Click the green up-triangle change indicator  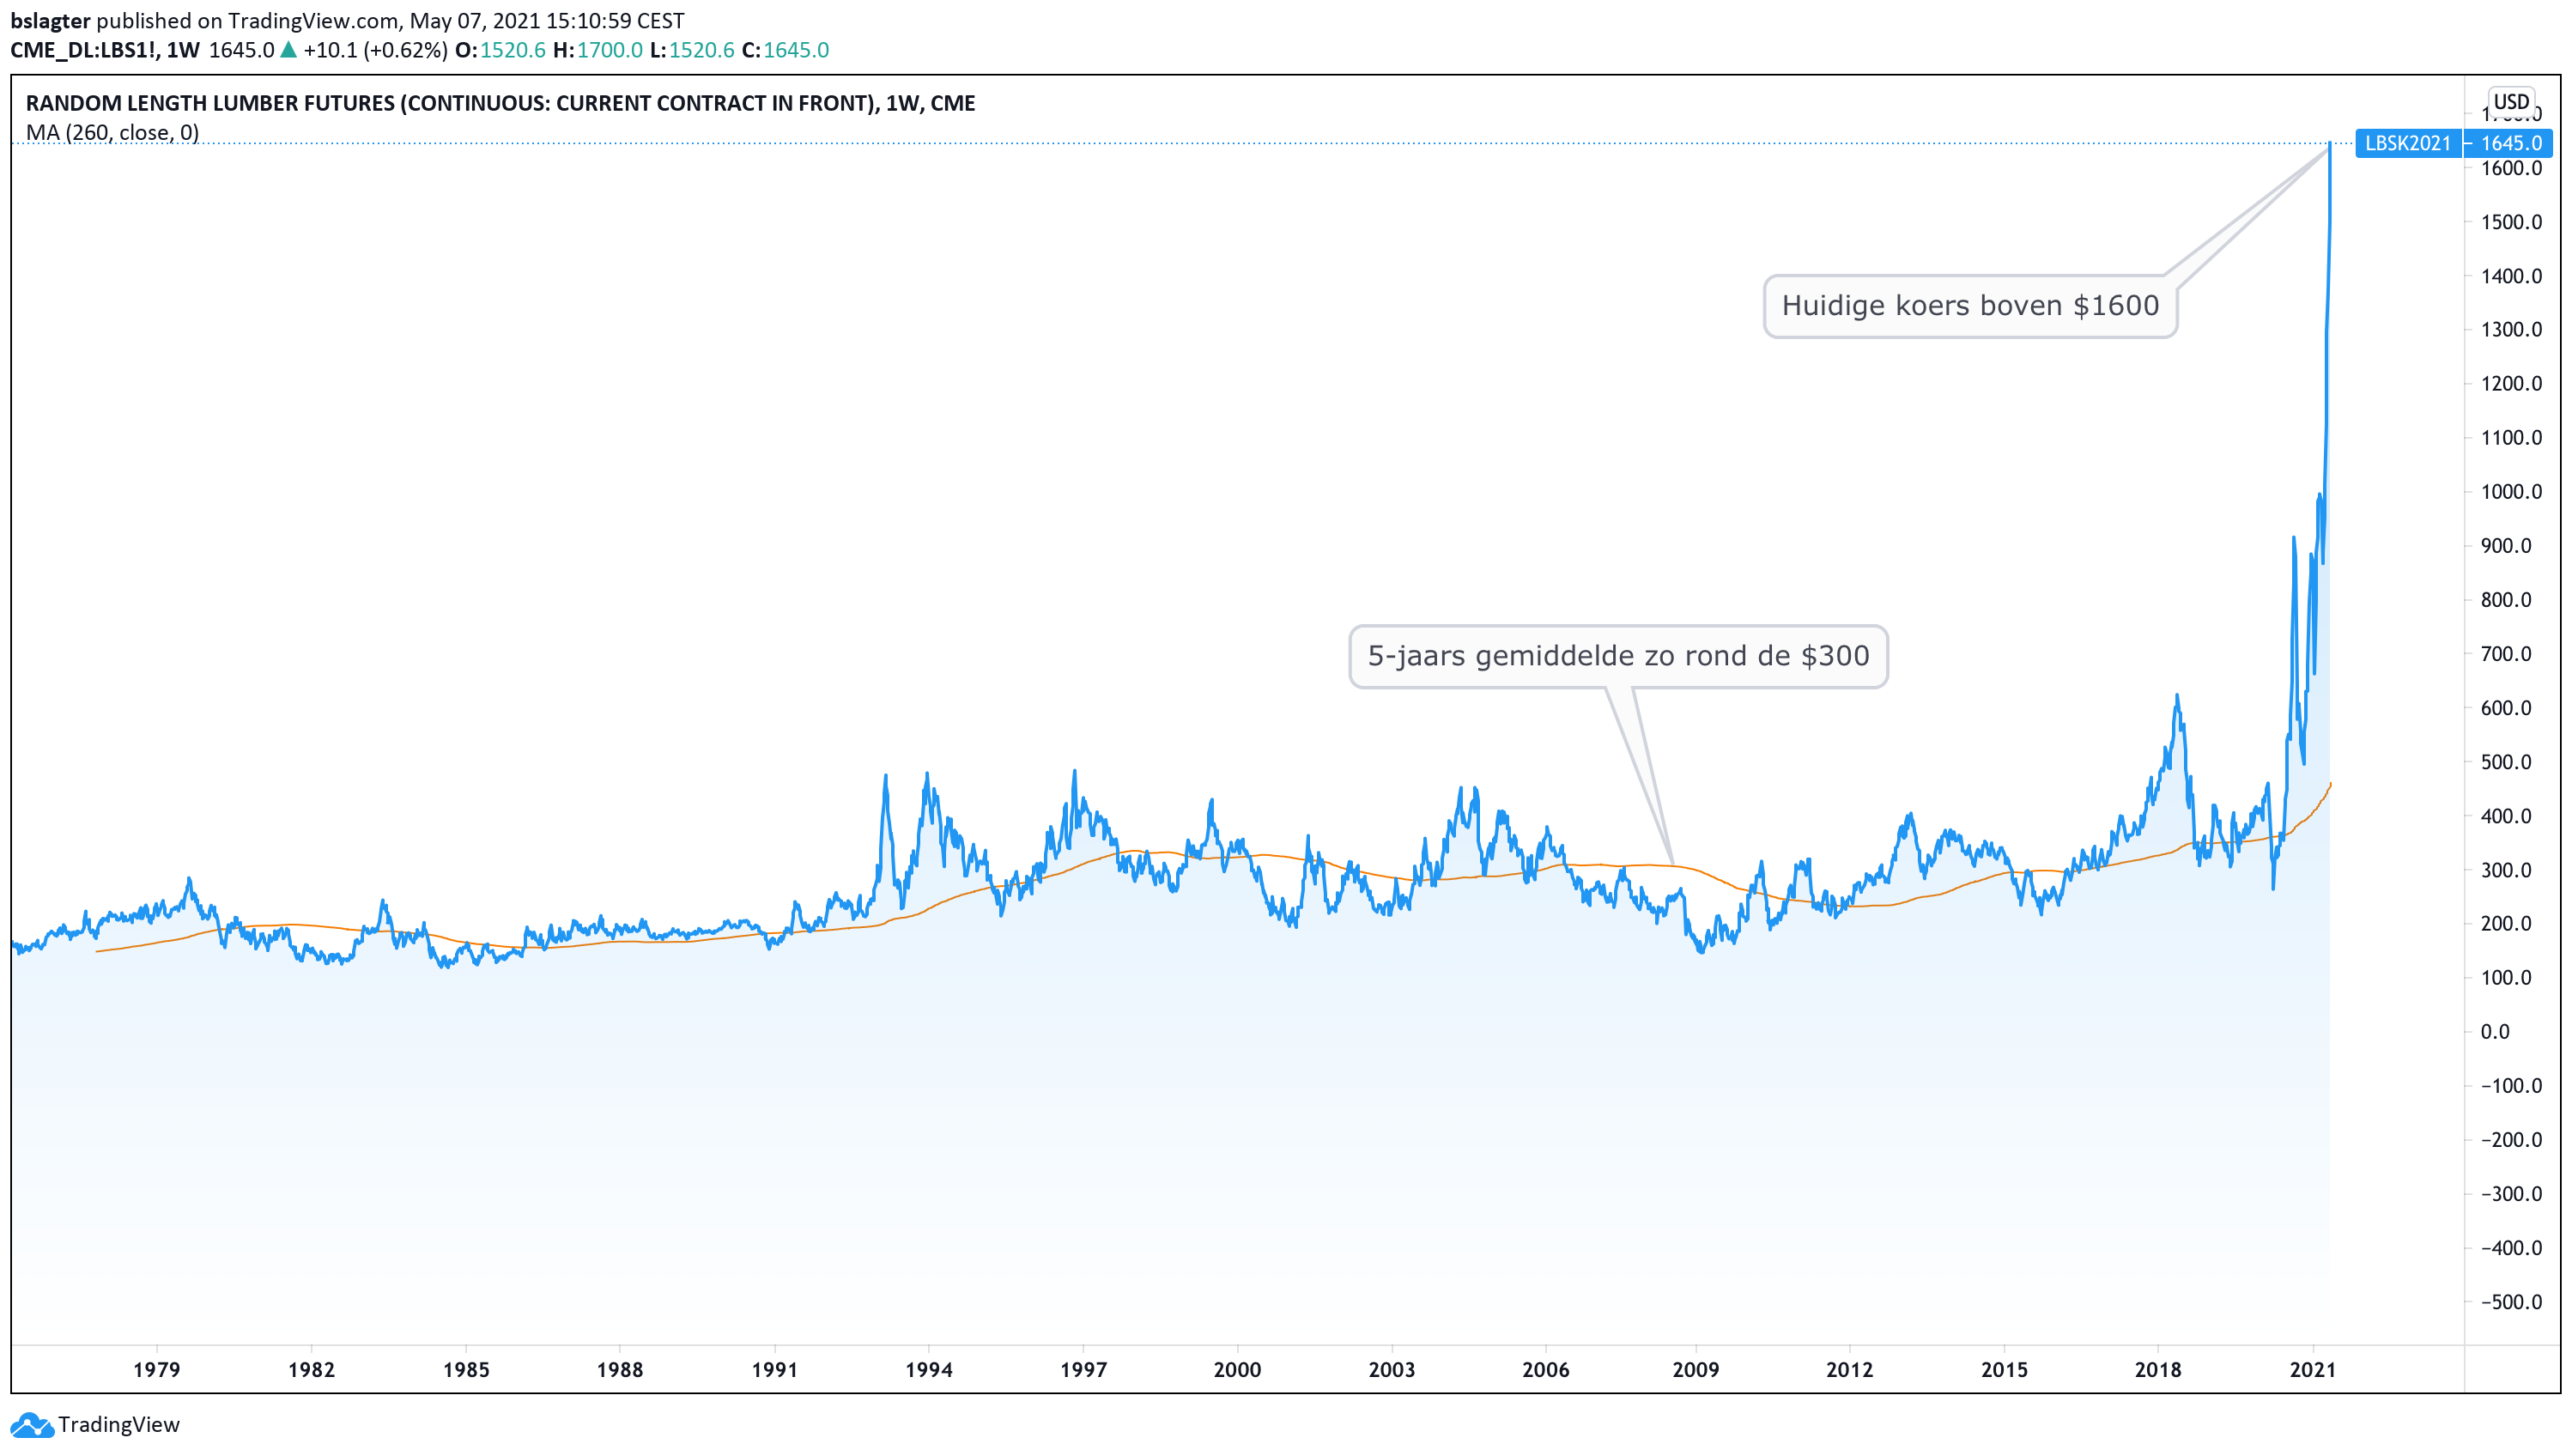[288, 50]
